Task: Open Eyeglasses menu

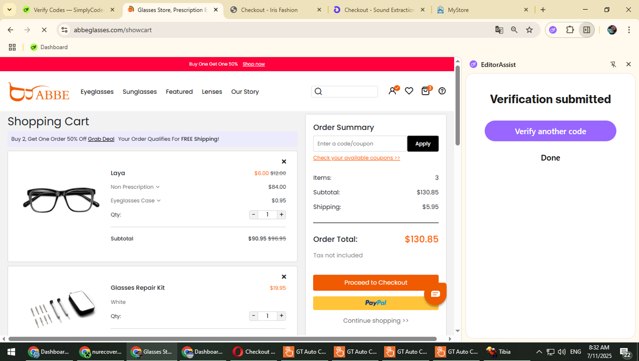Action: coord(97,92)
